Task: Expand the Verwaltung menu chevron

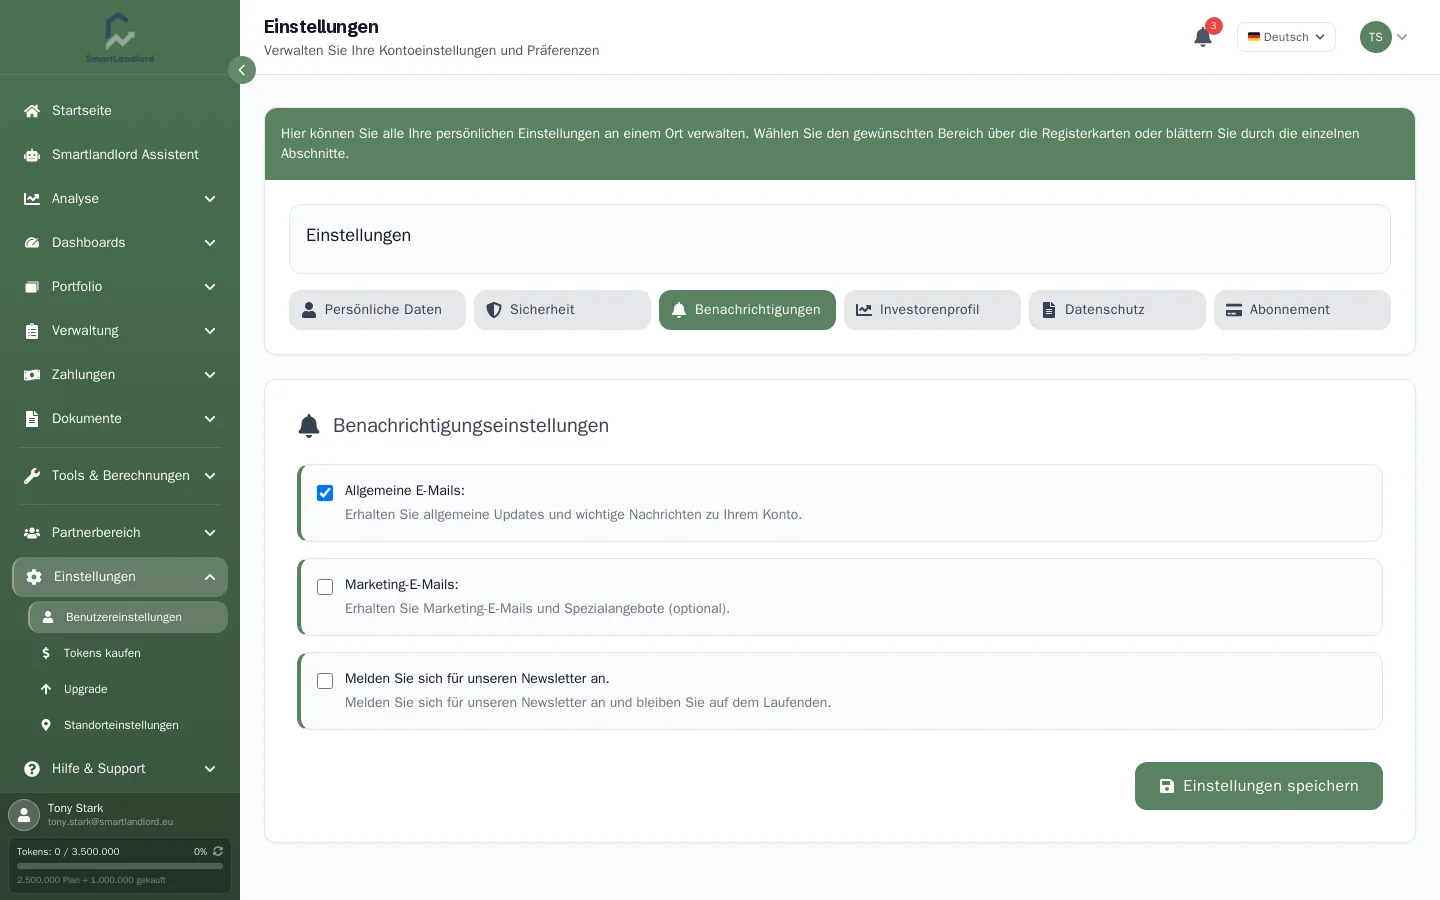Action: tap(210, 331)
